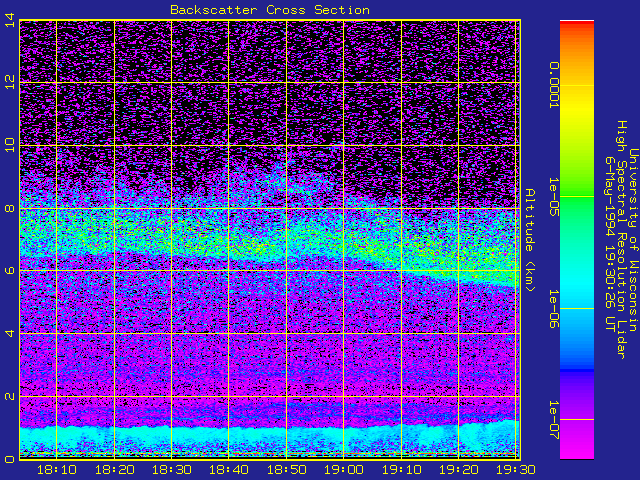The image size is (640, 480).
Task: Click the 18:40 time axis label
Action: pyautogui.click(x=229, y=470)
